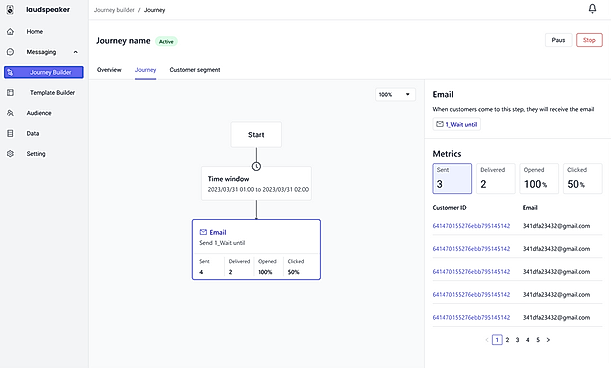Go to page 3 of customers
Image resolution: width=611 pixels, height=368 pixels.
[517, 340]
